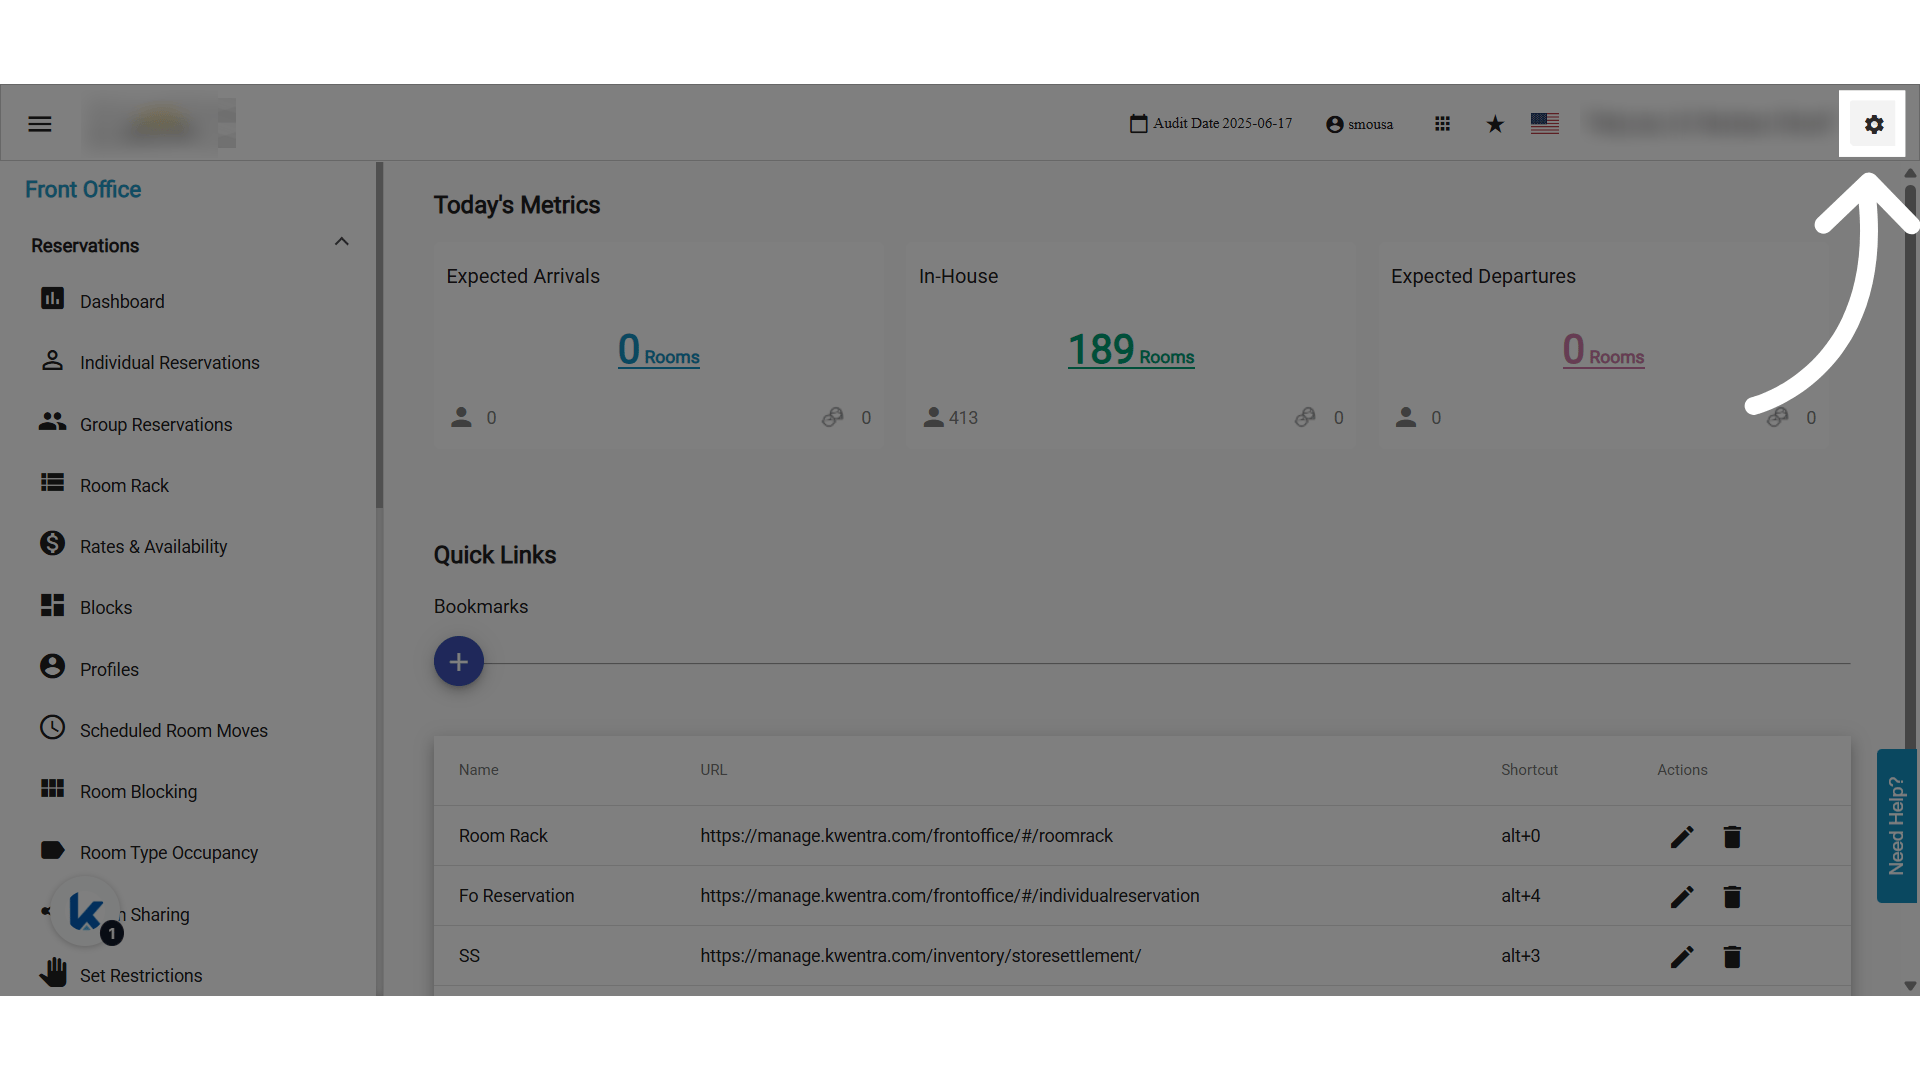The height and width of the screenshot is (1080, 1920).
Task: Click the Profiles icon in sidebar
Action: 52,666
